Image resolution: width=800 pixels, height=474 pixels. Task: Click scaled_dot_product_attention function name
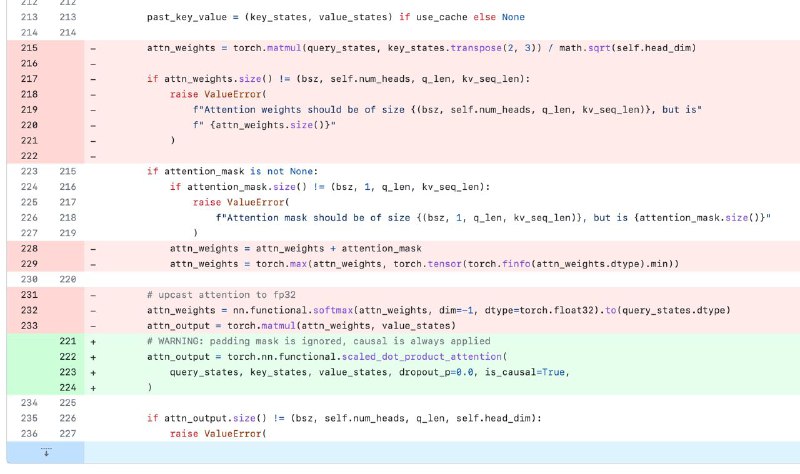click(x=421, y=357)
